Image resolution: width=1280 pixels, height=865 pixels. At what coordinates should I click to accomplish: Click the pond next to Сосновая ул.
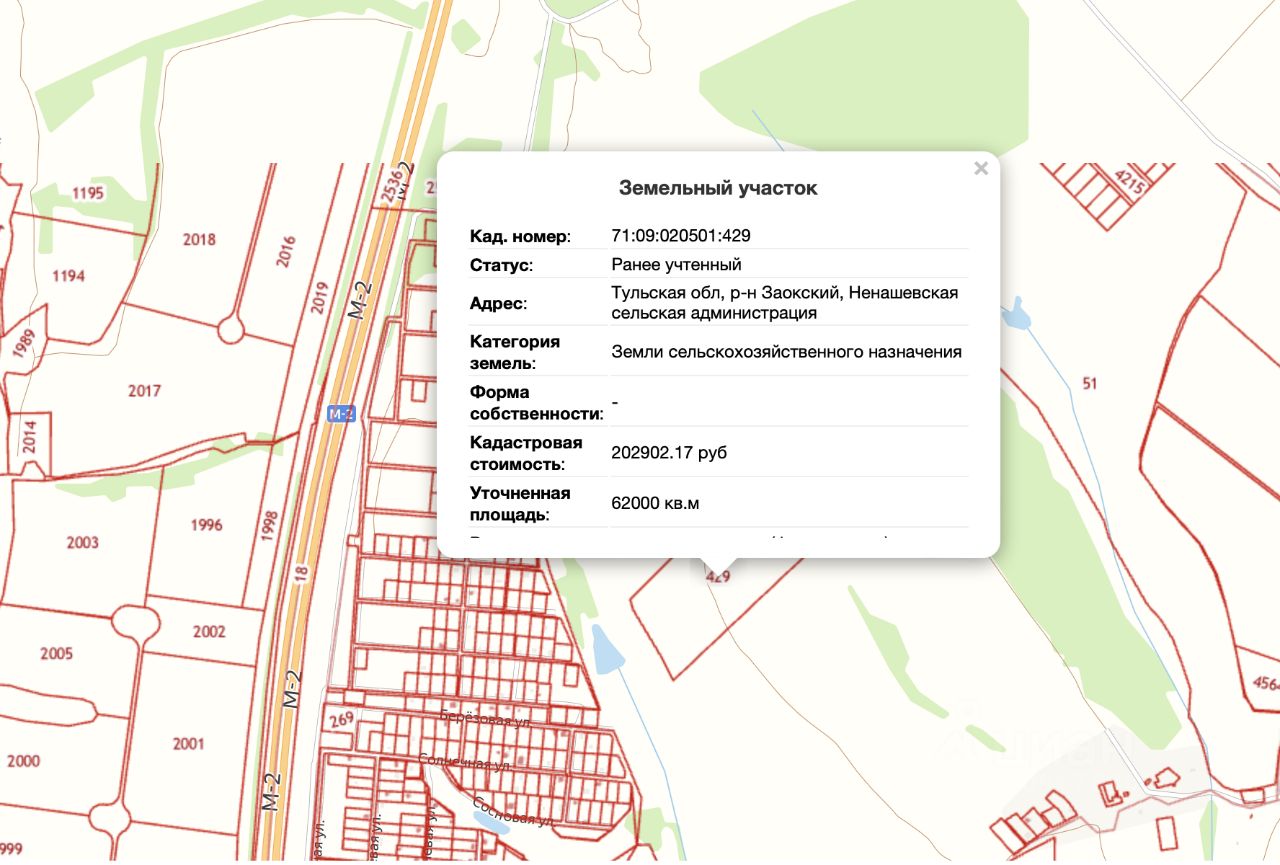click(489, 821)
